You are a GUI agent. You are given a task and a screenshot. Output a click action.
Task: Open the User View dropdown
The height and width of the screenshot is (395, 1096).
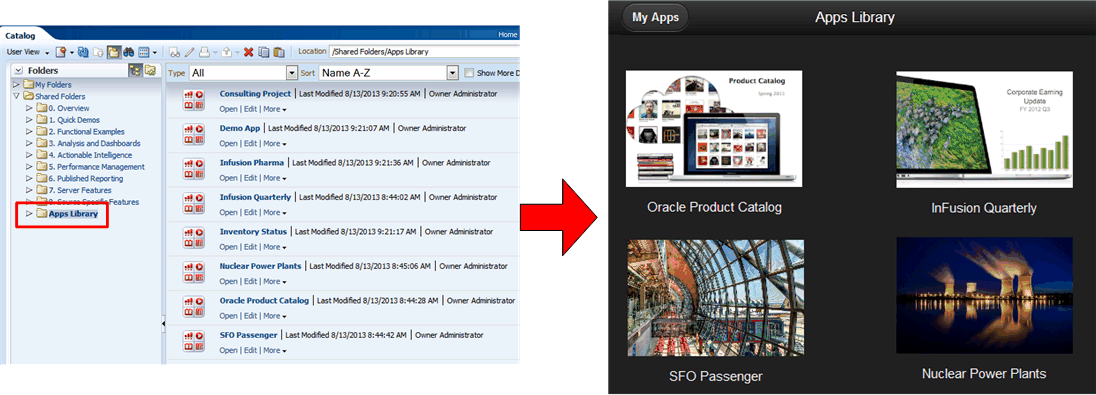pos(27,52)
